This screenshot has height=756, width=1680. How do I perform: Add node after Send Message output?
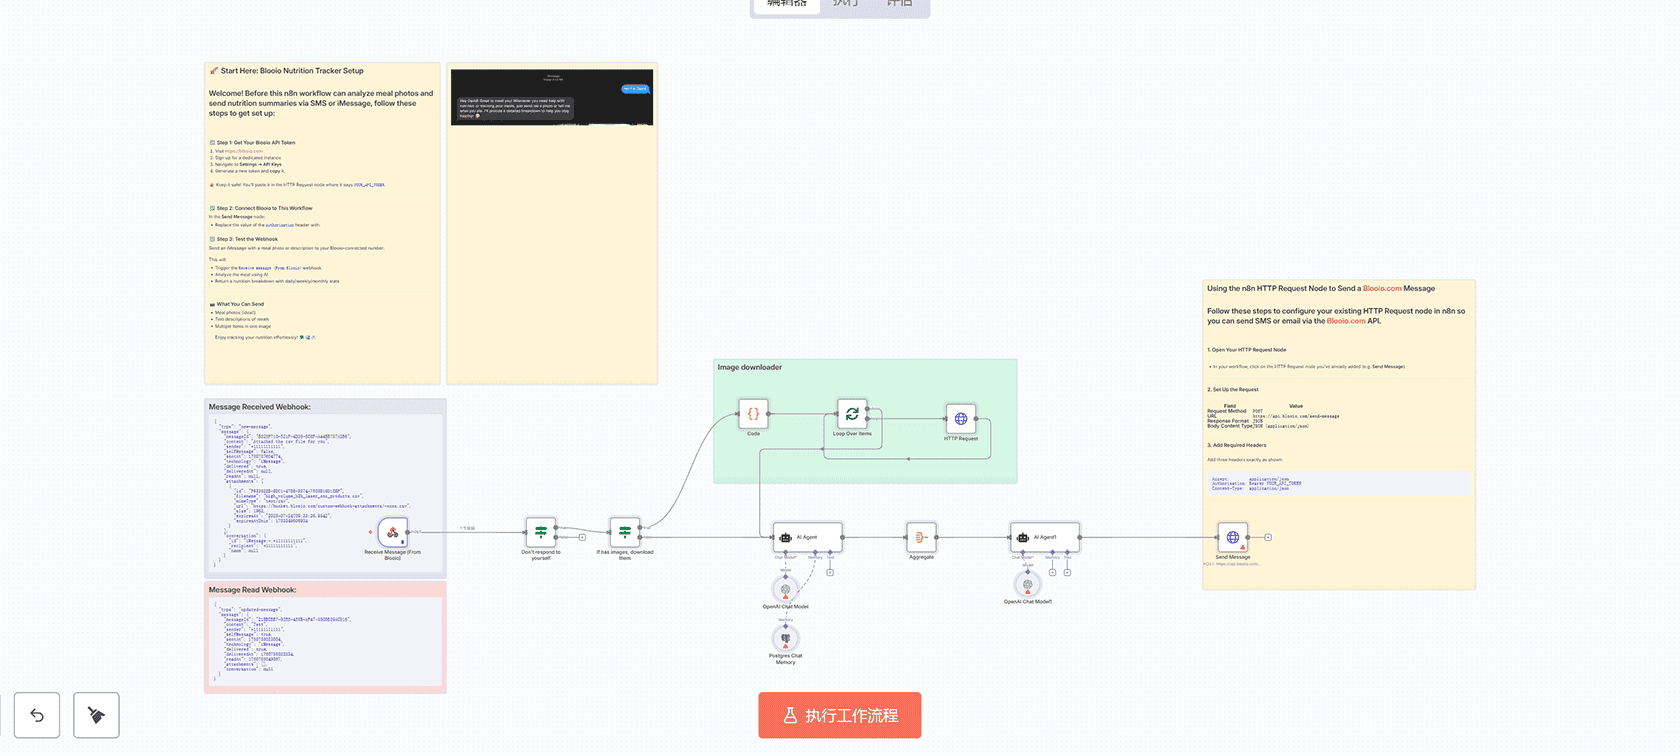pyautogui.click(x=1268, y=537)
